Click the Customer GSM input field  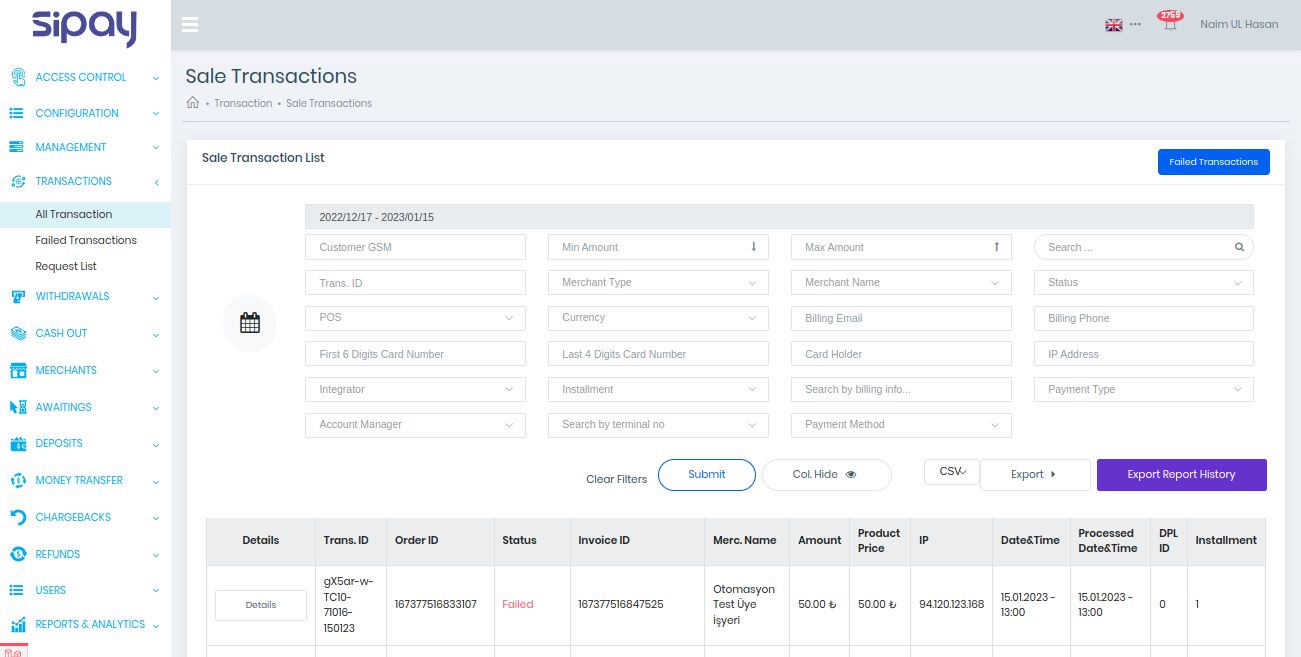tap(415, 247)
